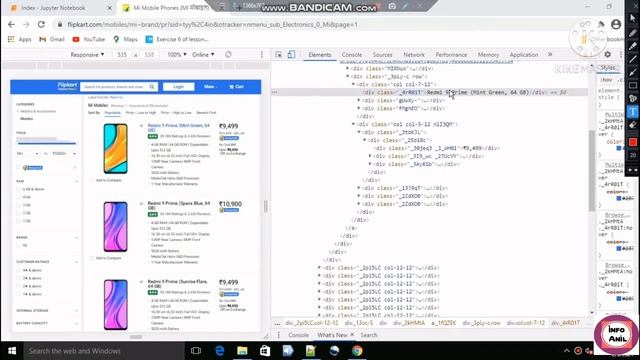Open Chrome from the taskbar
This screenshot has width=640, height=360.
tap(357, 351)
